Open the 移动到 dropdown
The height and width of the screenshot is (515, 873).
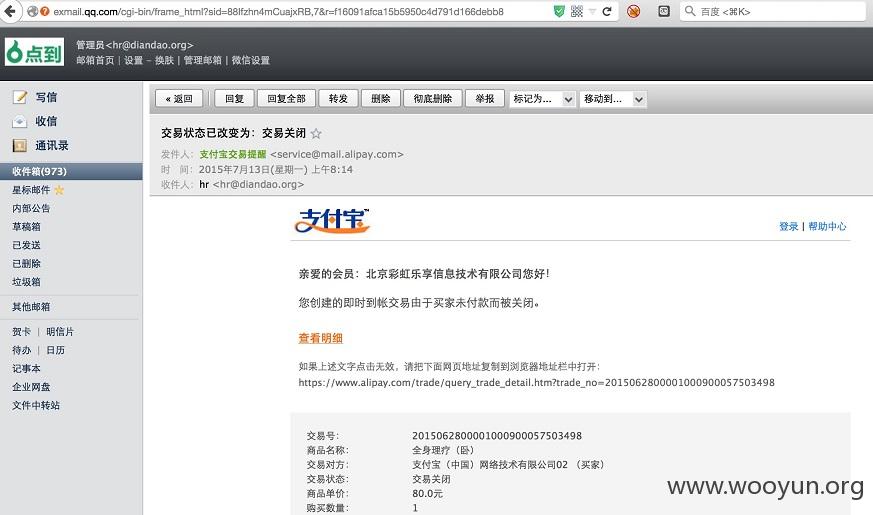tap(613, 99)
